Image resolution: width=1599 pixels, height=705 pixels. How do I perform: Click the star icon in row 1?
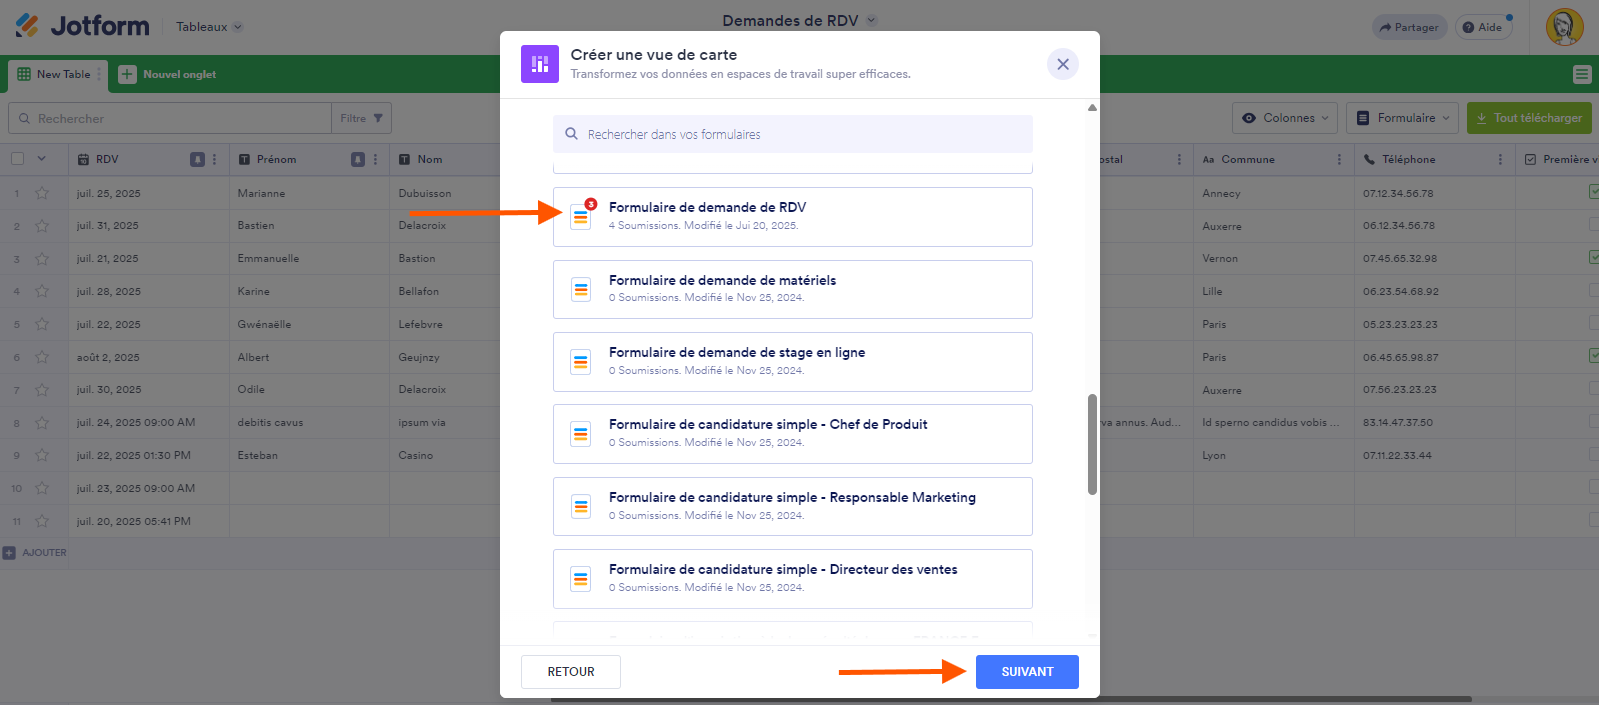click(x=42, y=193)
